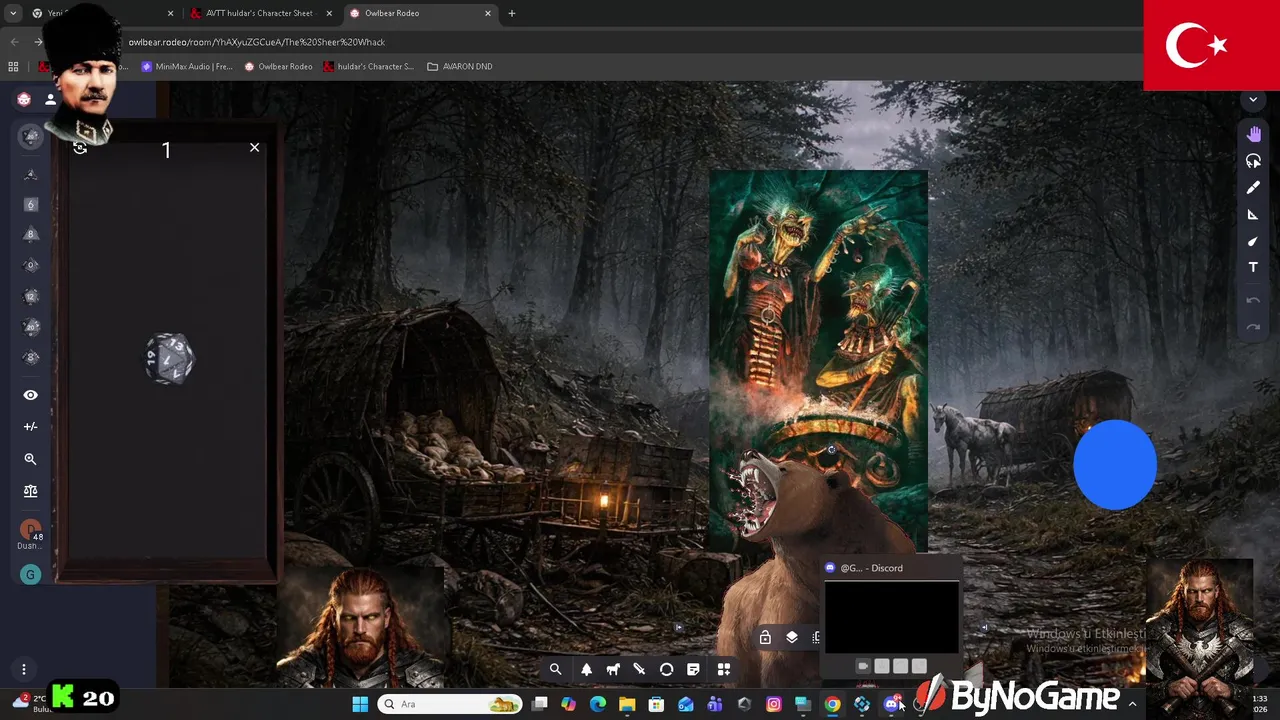This screenshot has height=720, width=1280.
Task: Open the plus/minus dice bonus option
Action: pos(30,426)
